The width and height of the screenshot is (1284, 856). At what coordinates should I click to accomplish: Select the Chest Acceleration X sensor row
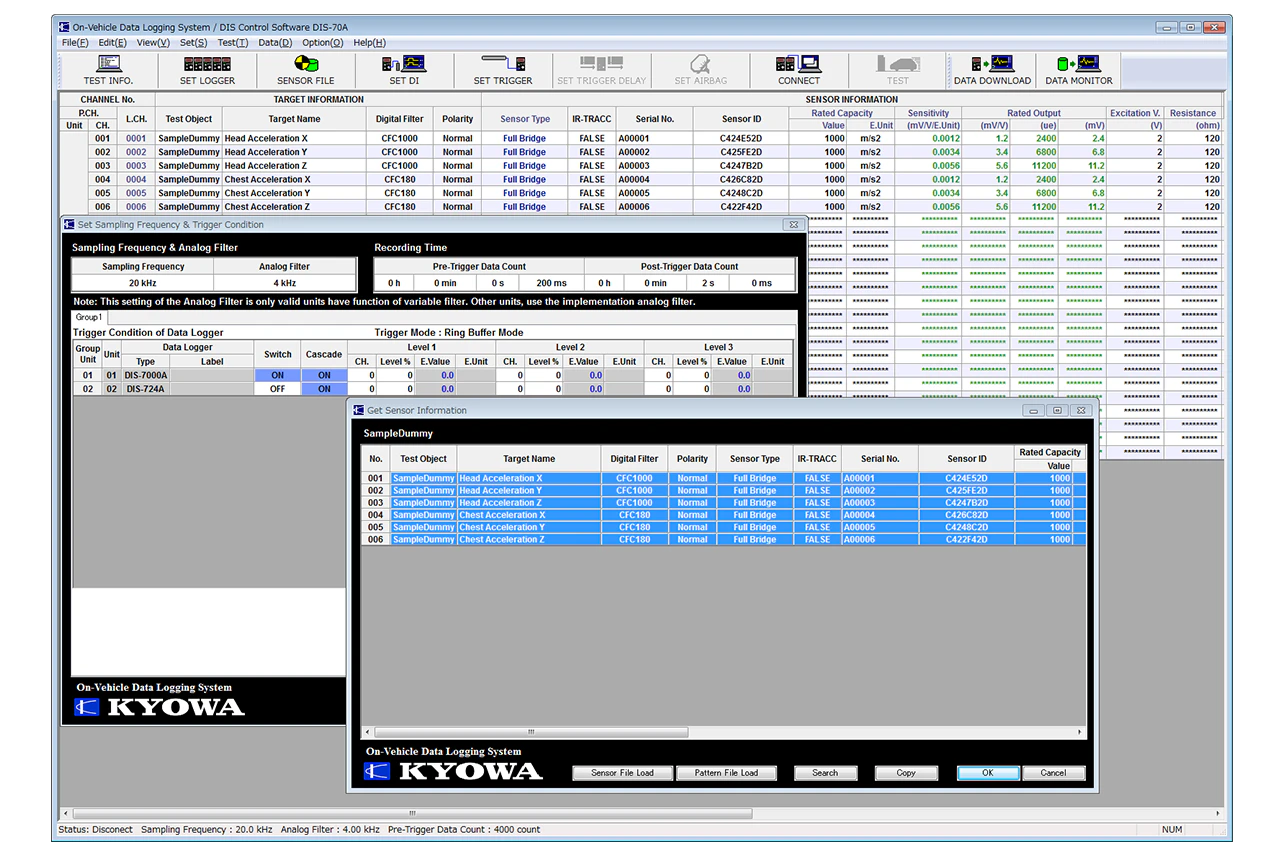click(x=502, y=515)
